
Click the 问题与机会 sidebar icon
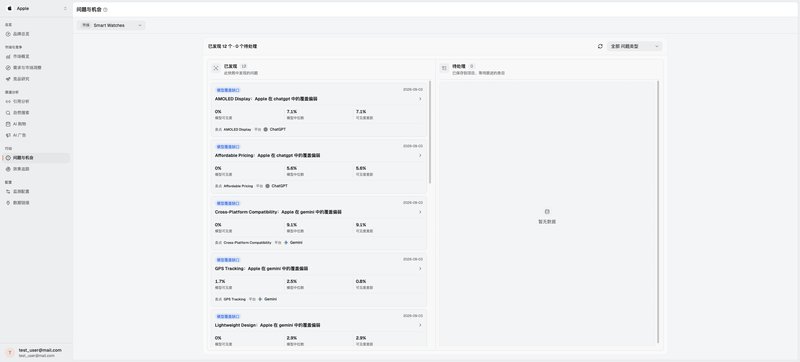pyautogui.click(x=8, y=158)
